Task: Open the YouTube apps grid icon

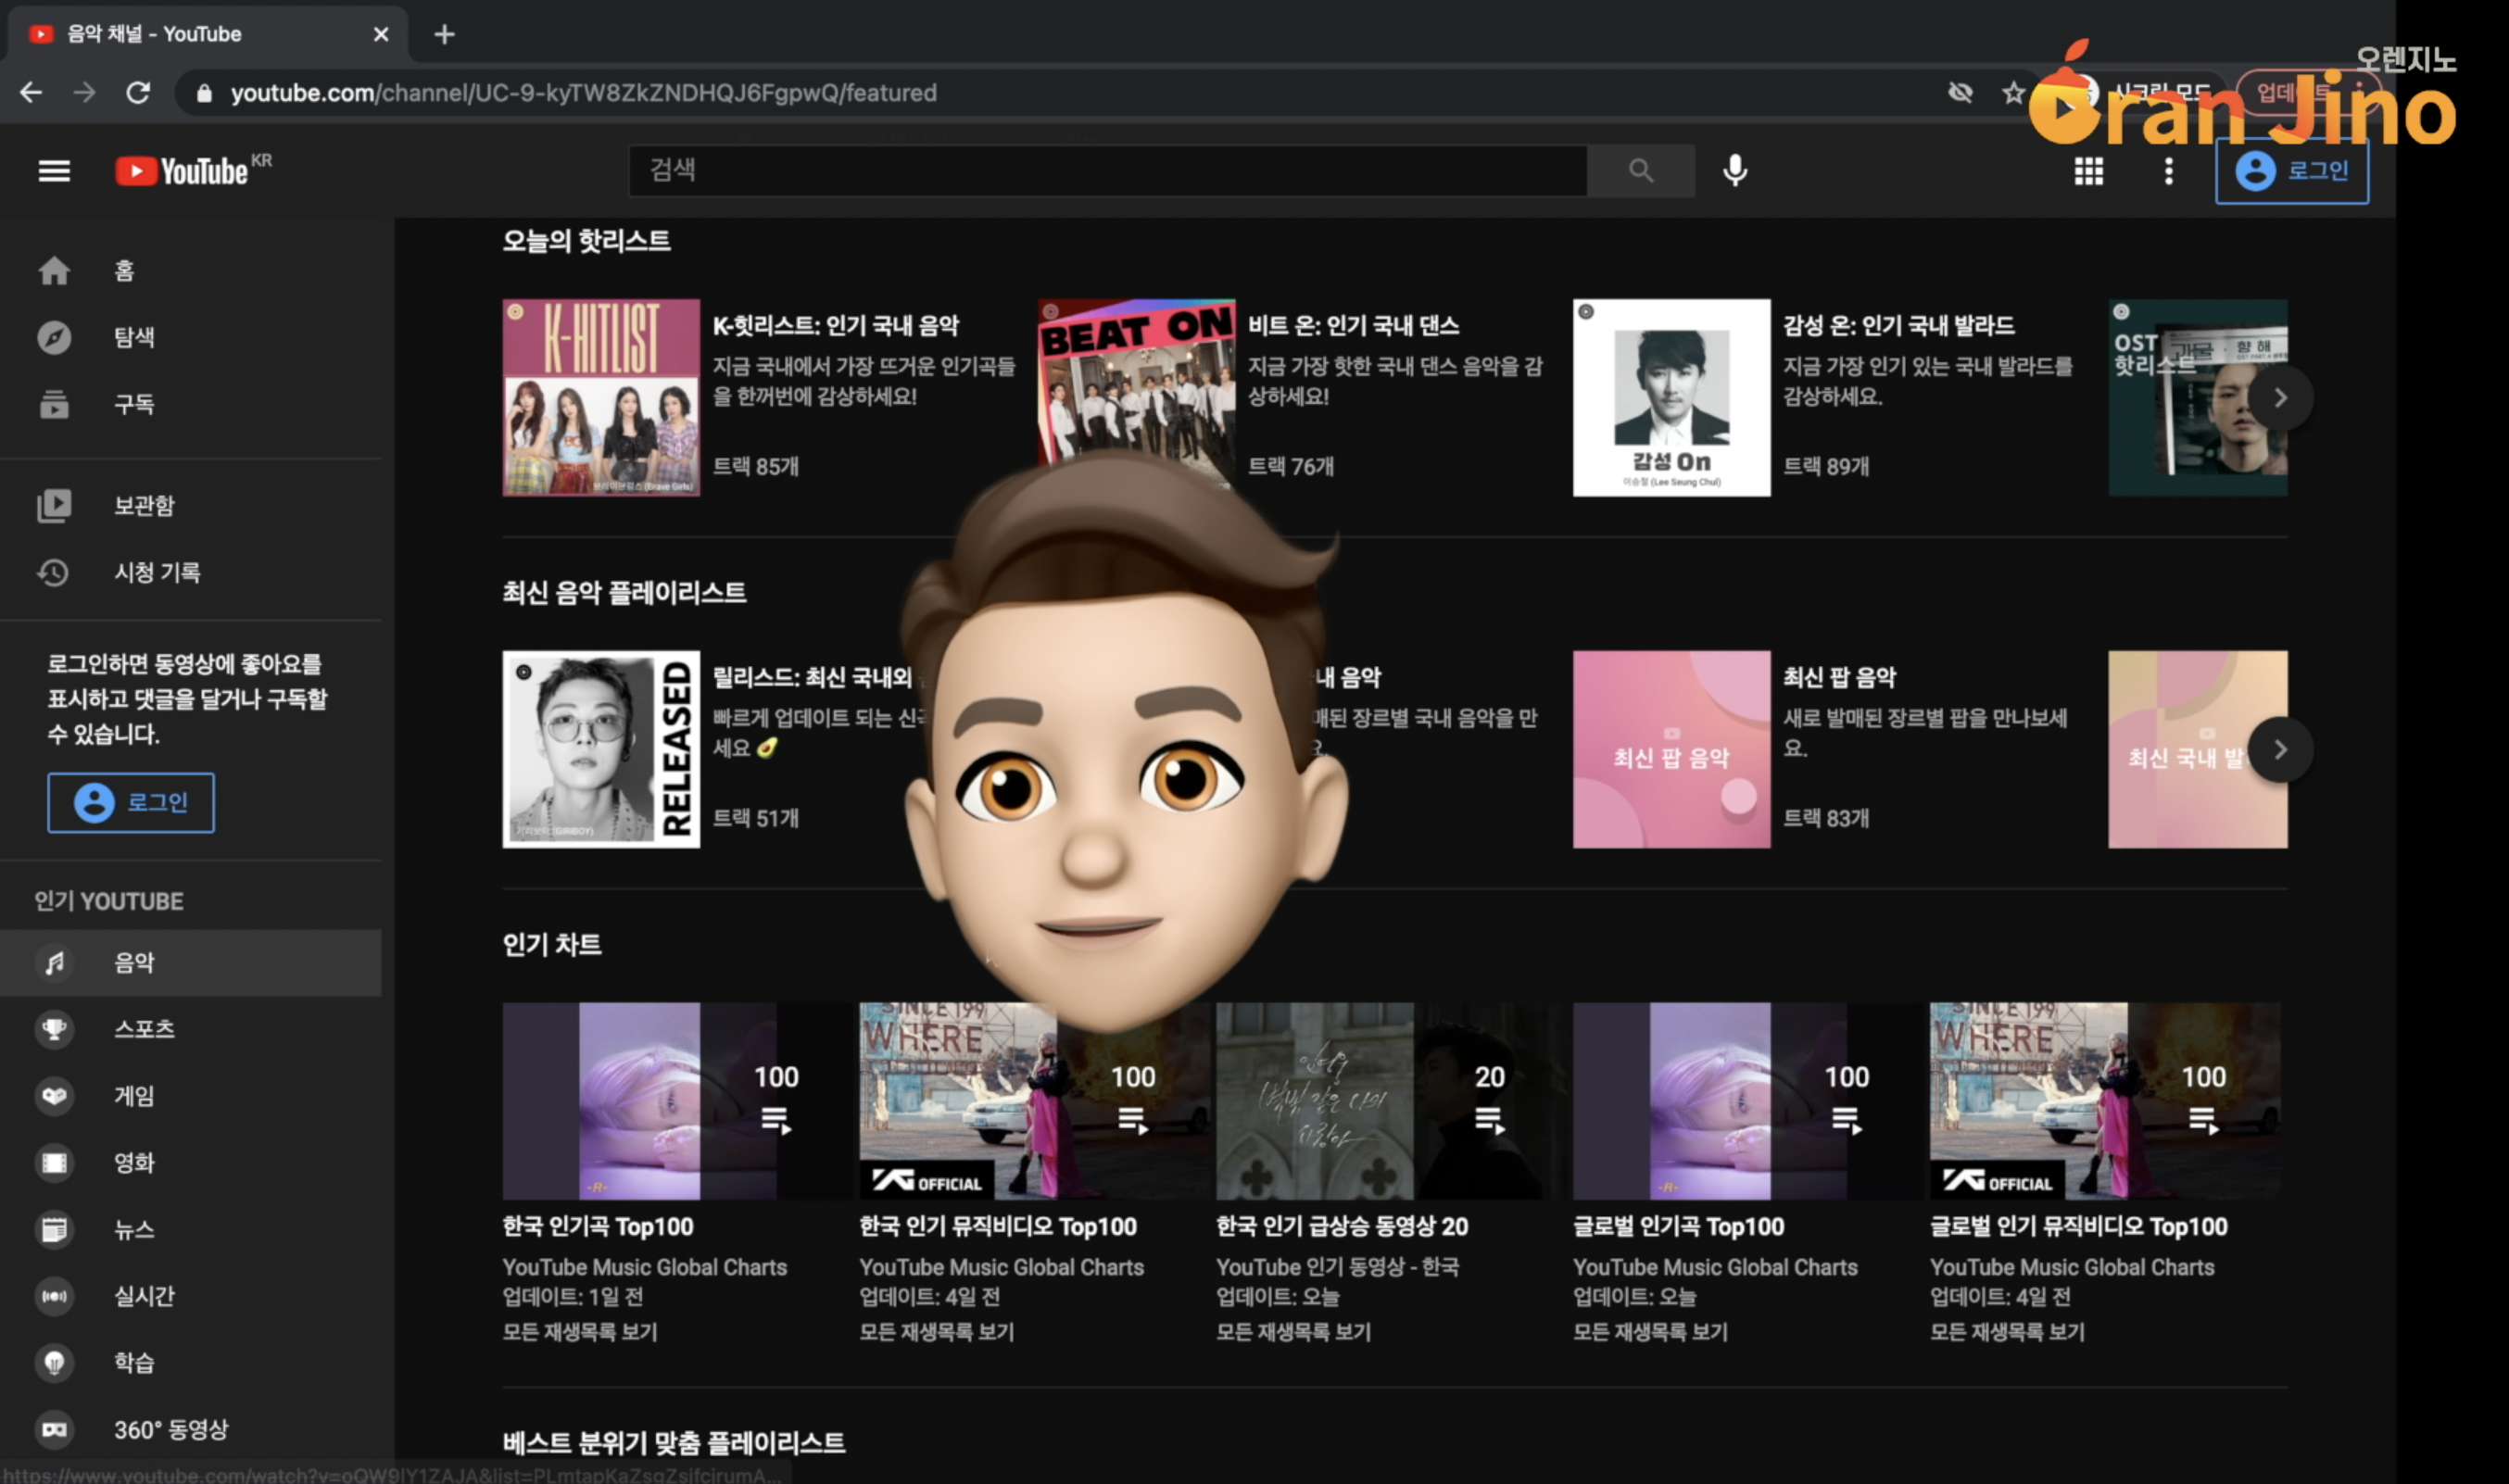Action: [x=2088, y=171]
